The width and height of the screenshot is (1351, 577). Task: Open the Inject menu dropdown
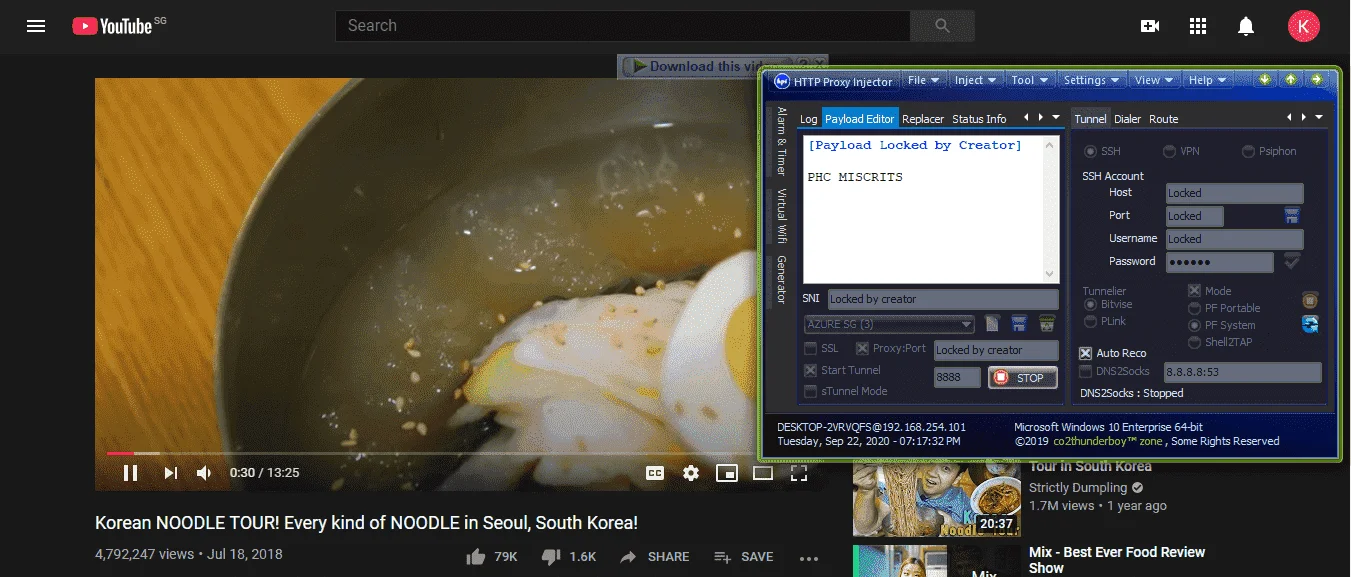976,80
